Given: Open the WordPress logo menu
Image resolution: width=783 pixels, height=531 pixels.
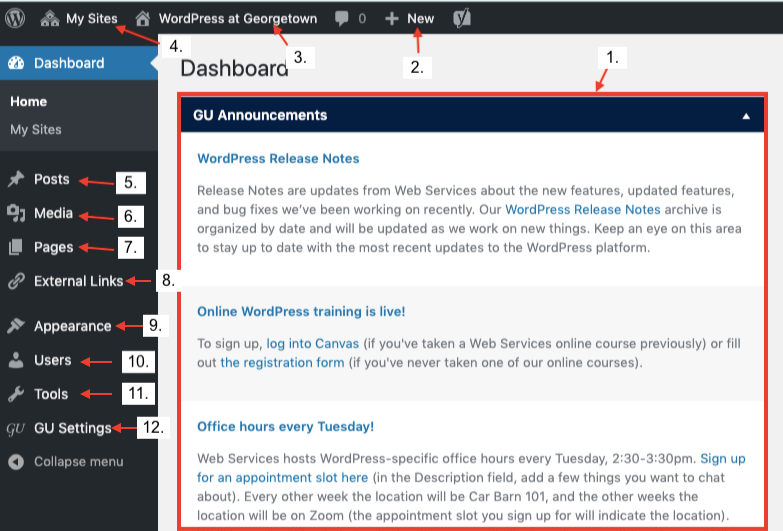Looking at the screenshot, I should (15, 18).
